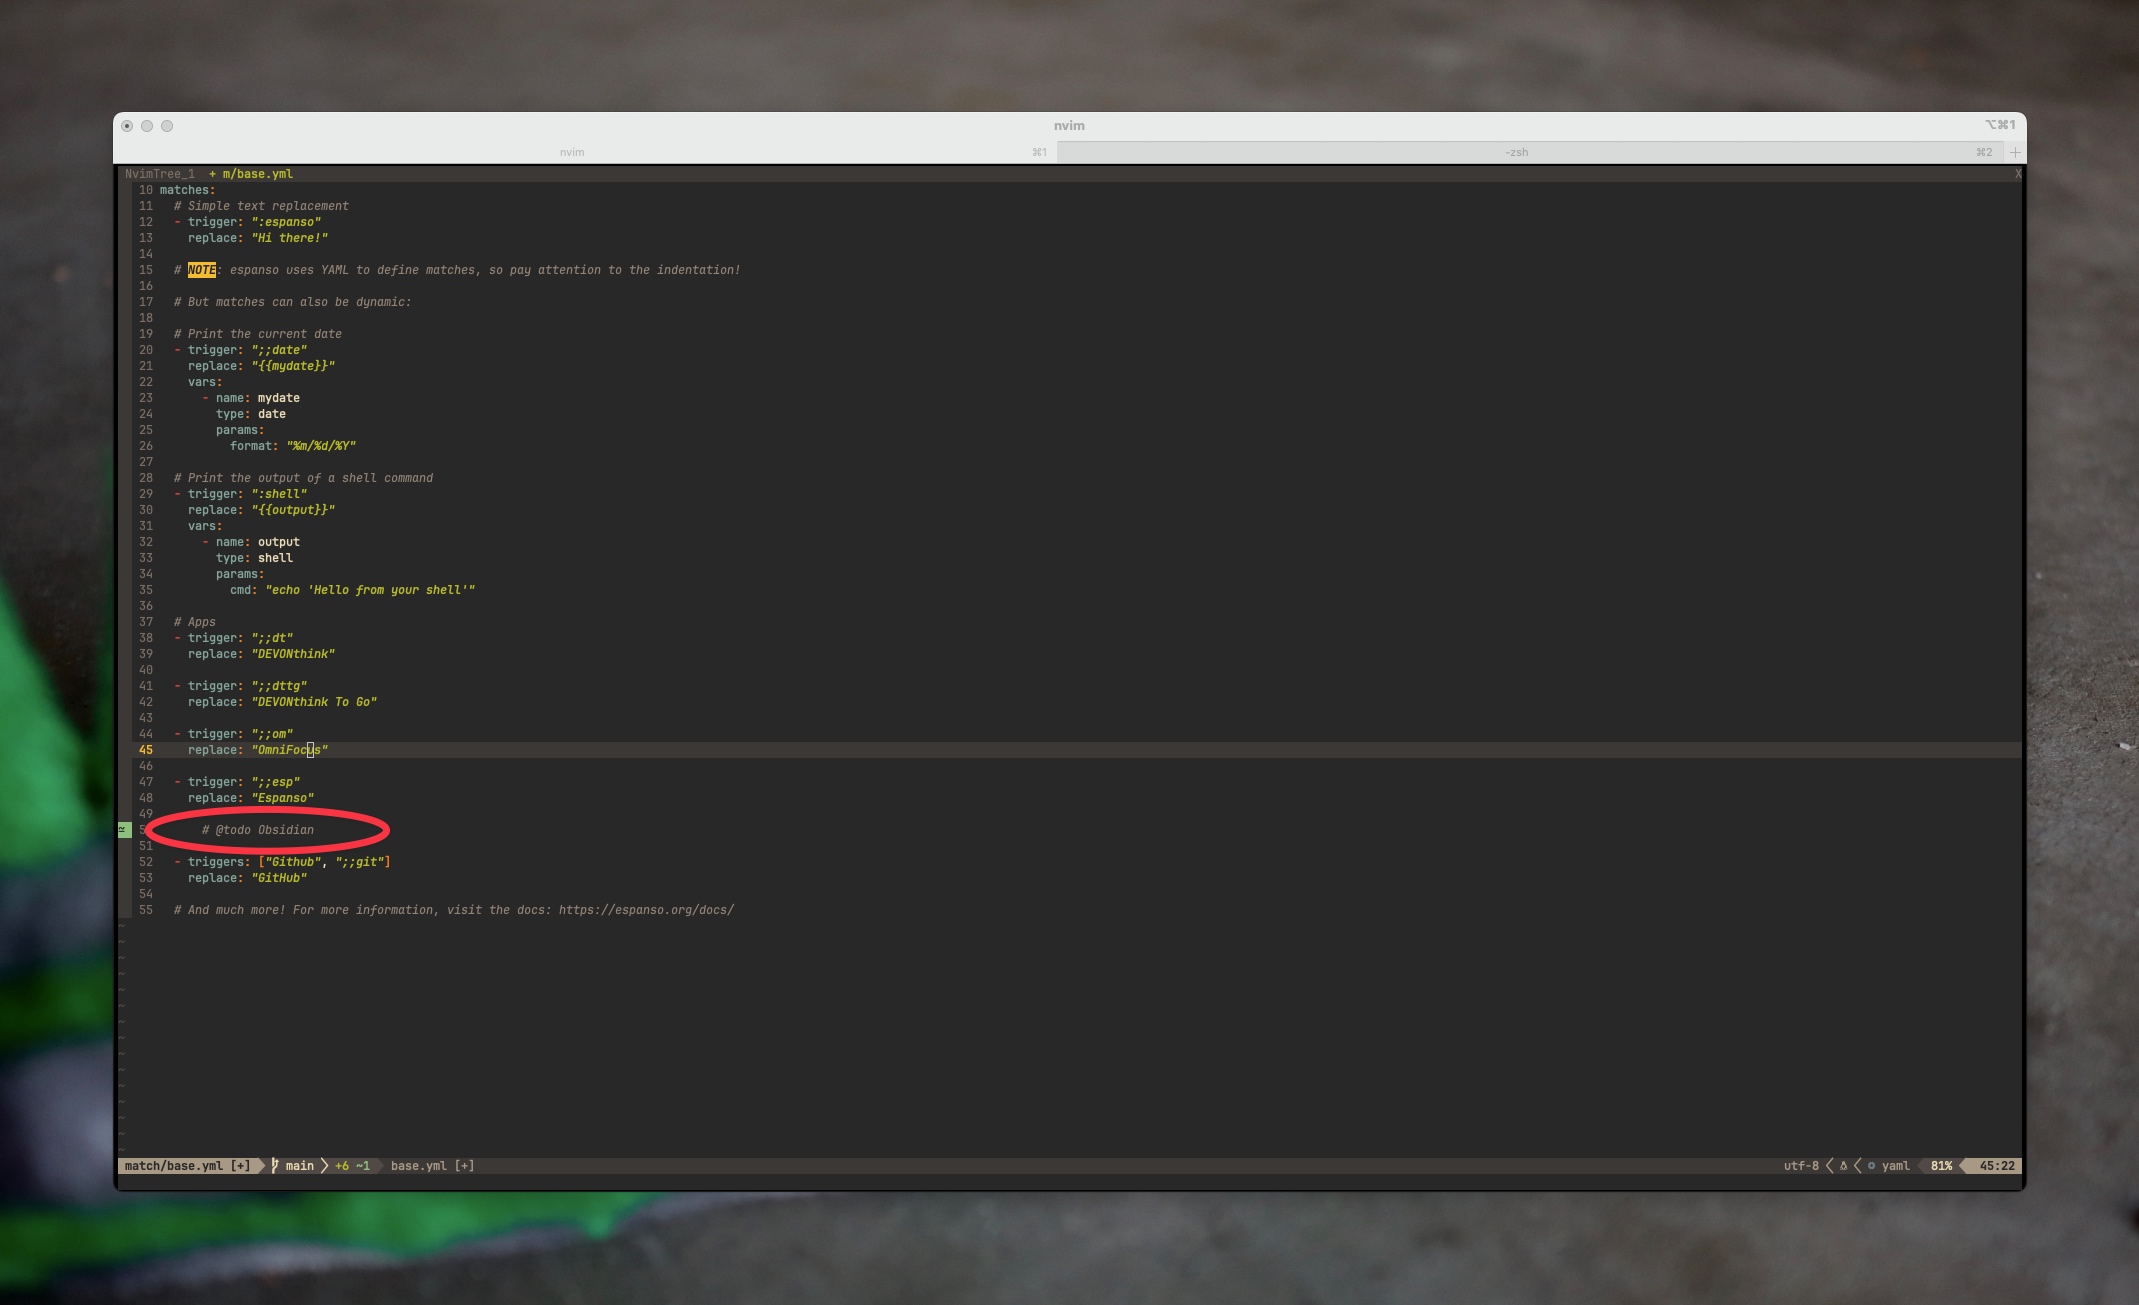This screenshot has height=1305, width=2139.
Task: Click the git branch icon beside main
Action: (275, 1165)
